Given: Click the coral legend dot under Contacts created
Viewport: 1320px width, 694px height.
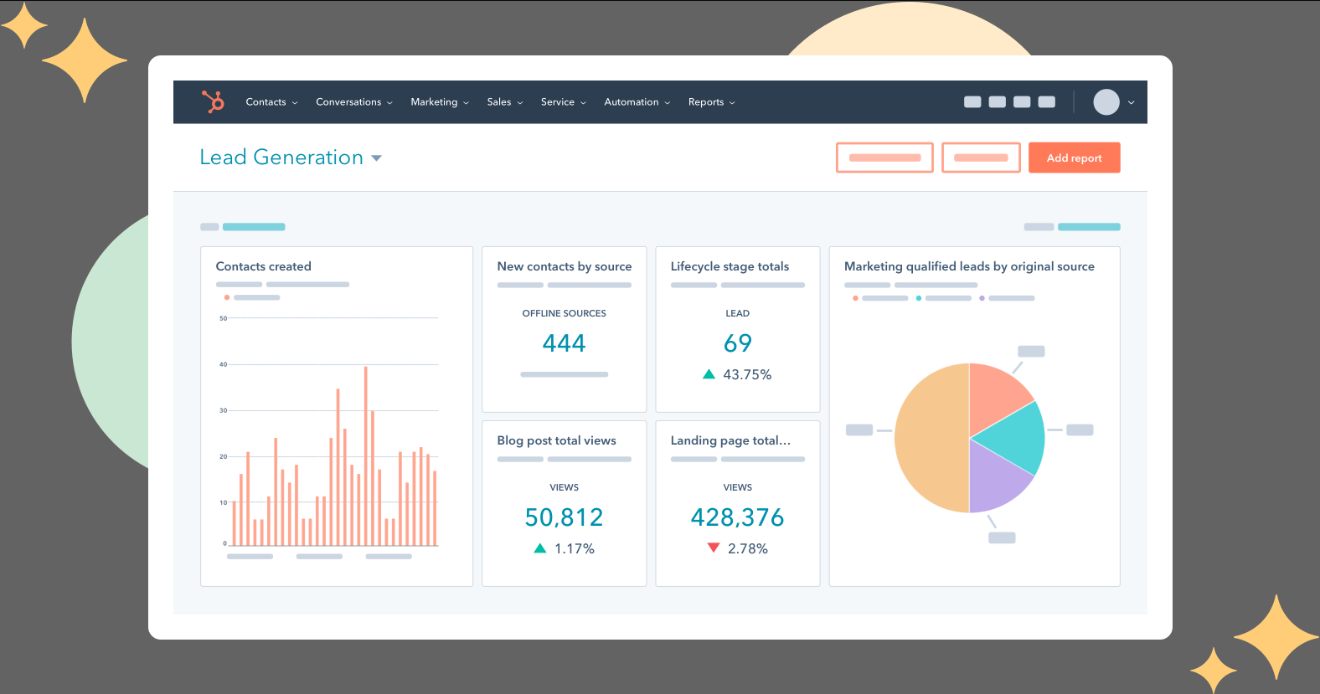Looking at the screenshot, I should click(x=227, y=297).
